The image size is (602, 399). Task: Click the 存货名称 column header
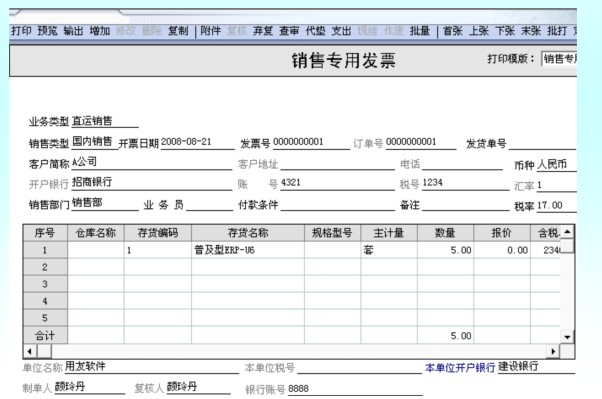(248, 233)
